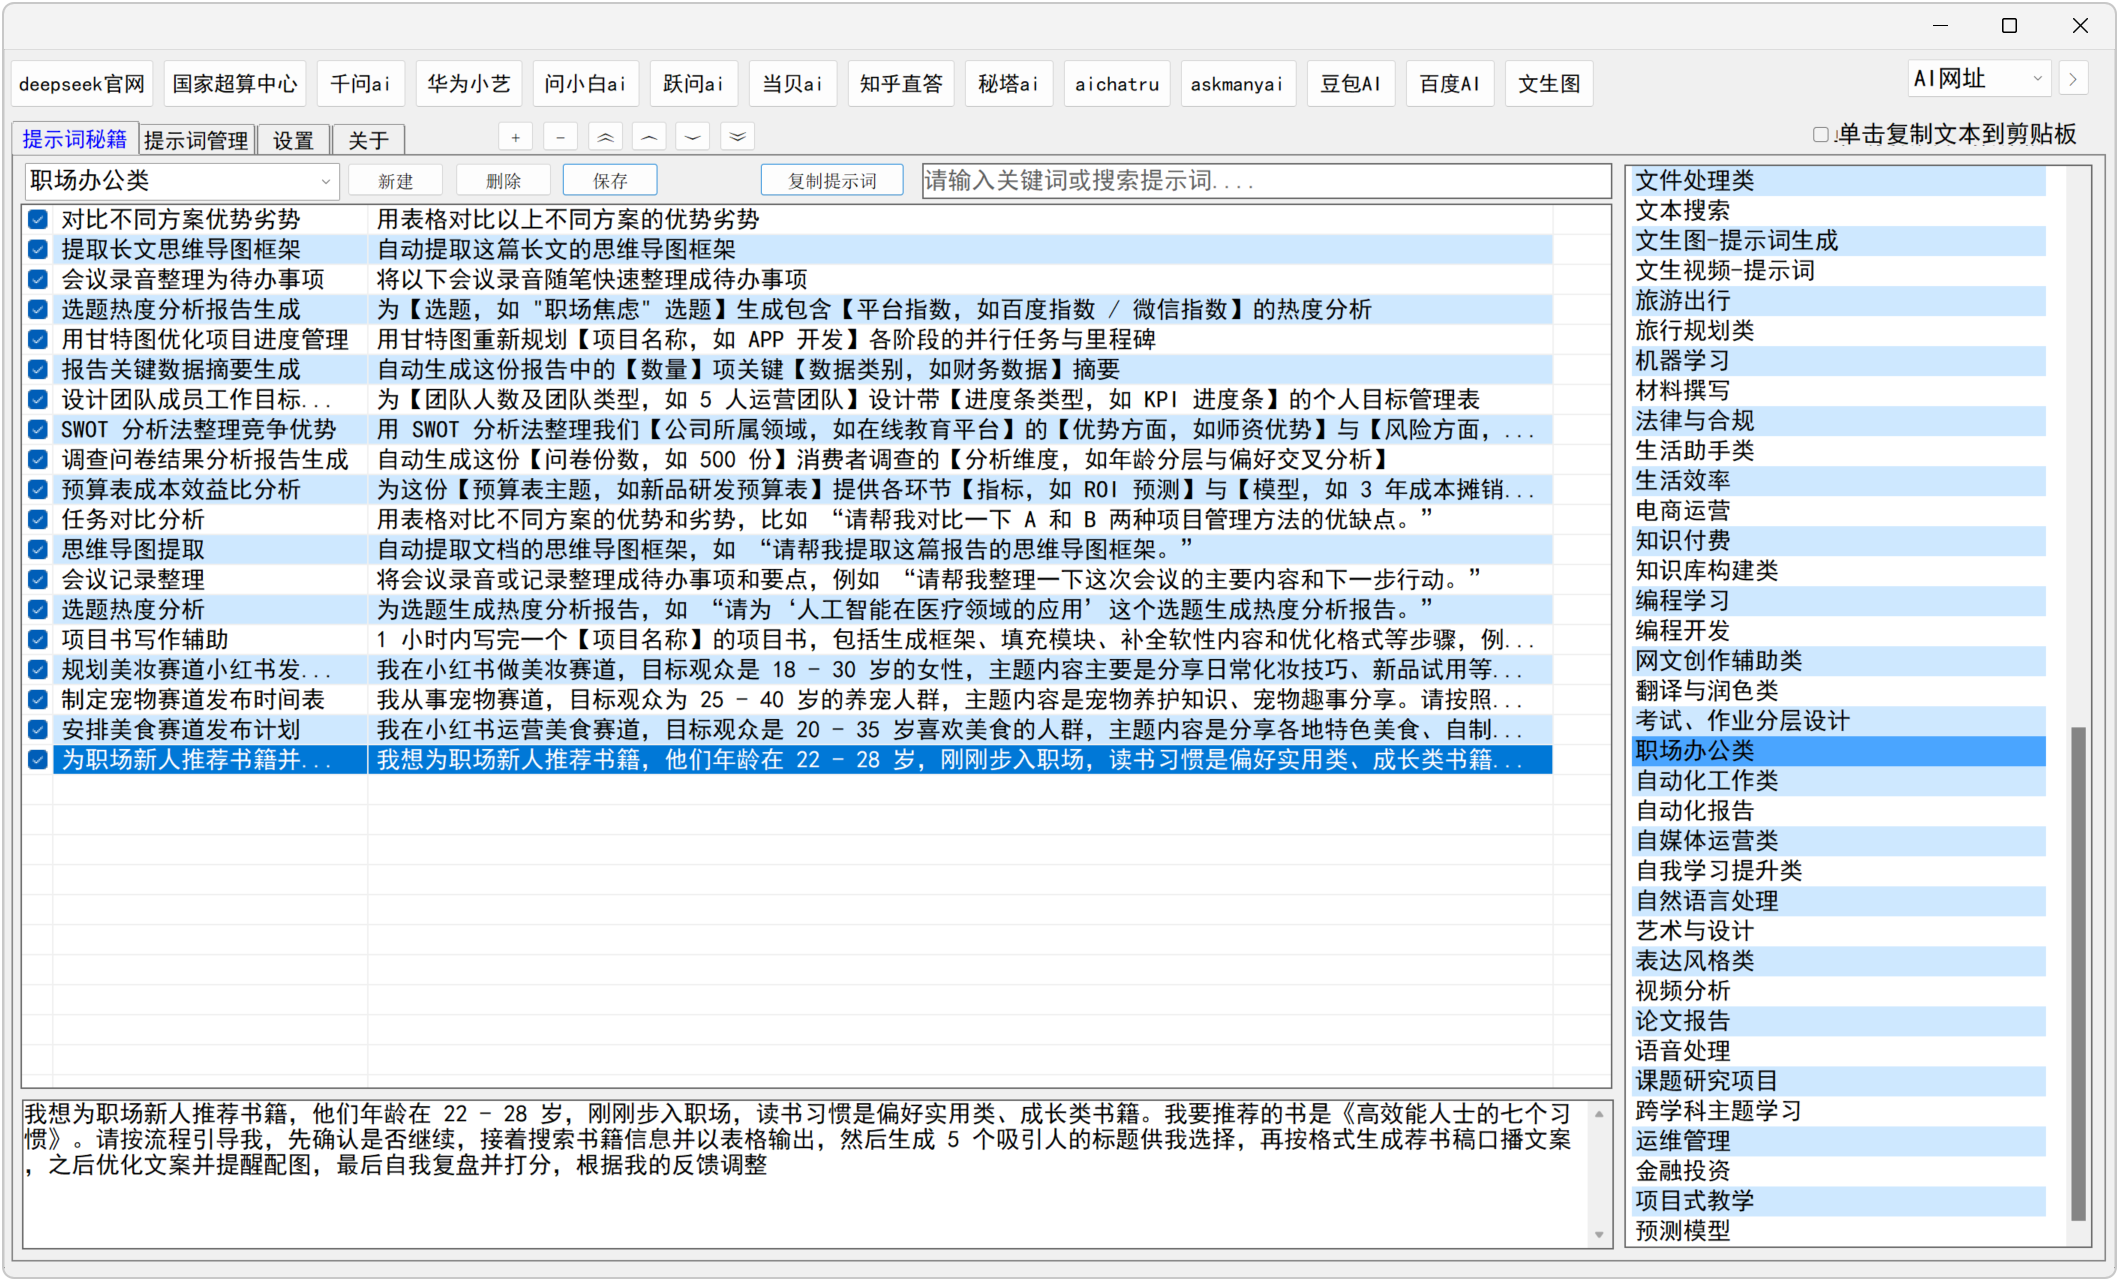Click the keyword search input field
Viewport: 2118px width, 1281px height.
(1266, 181)
